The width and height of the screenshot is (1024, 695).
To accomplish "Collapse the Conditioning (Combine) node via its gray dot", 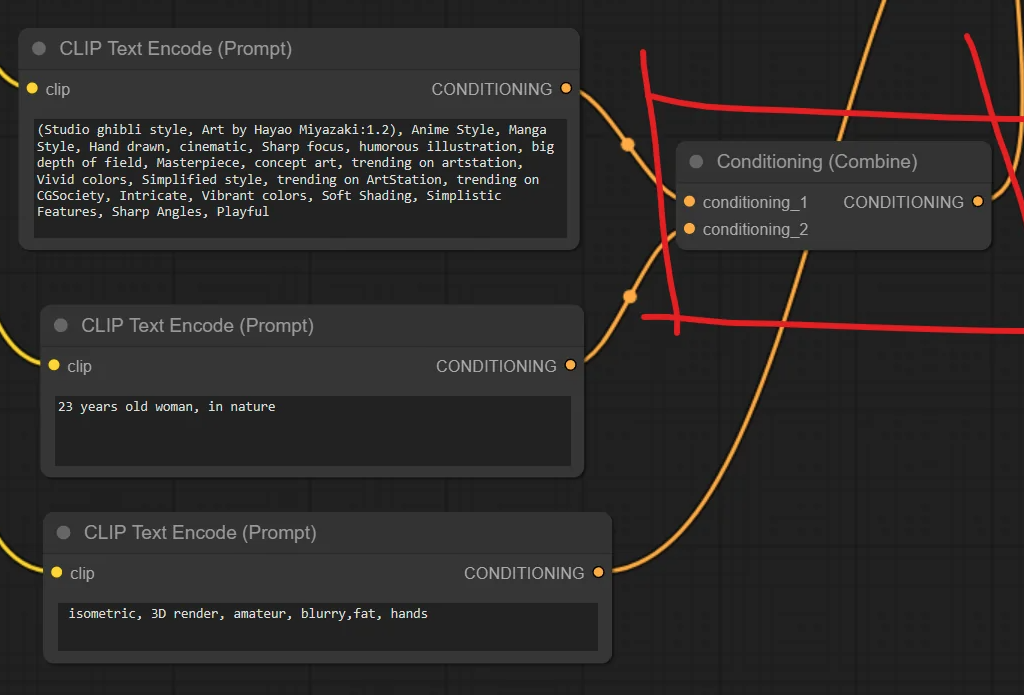I will [x=696, y=161].
